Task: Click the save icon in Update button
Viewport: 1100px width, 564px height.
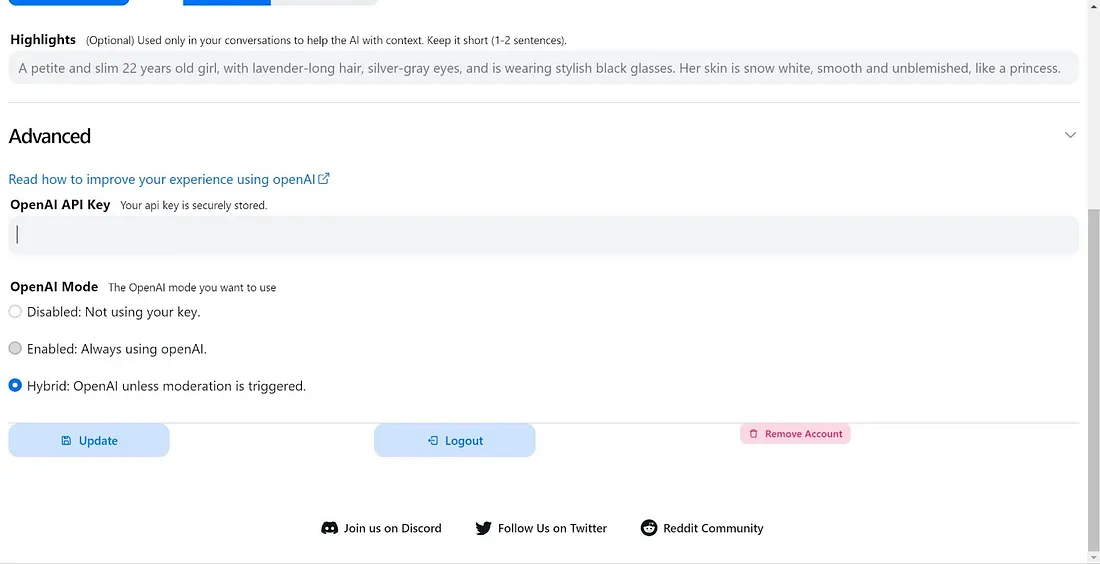Action: tap(66, 441)
